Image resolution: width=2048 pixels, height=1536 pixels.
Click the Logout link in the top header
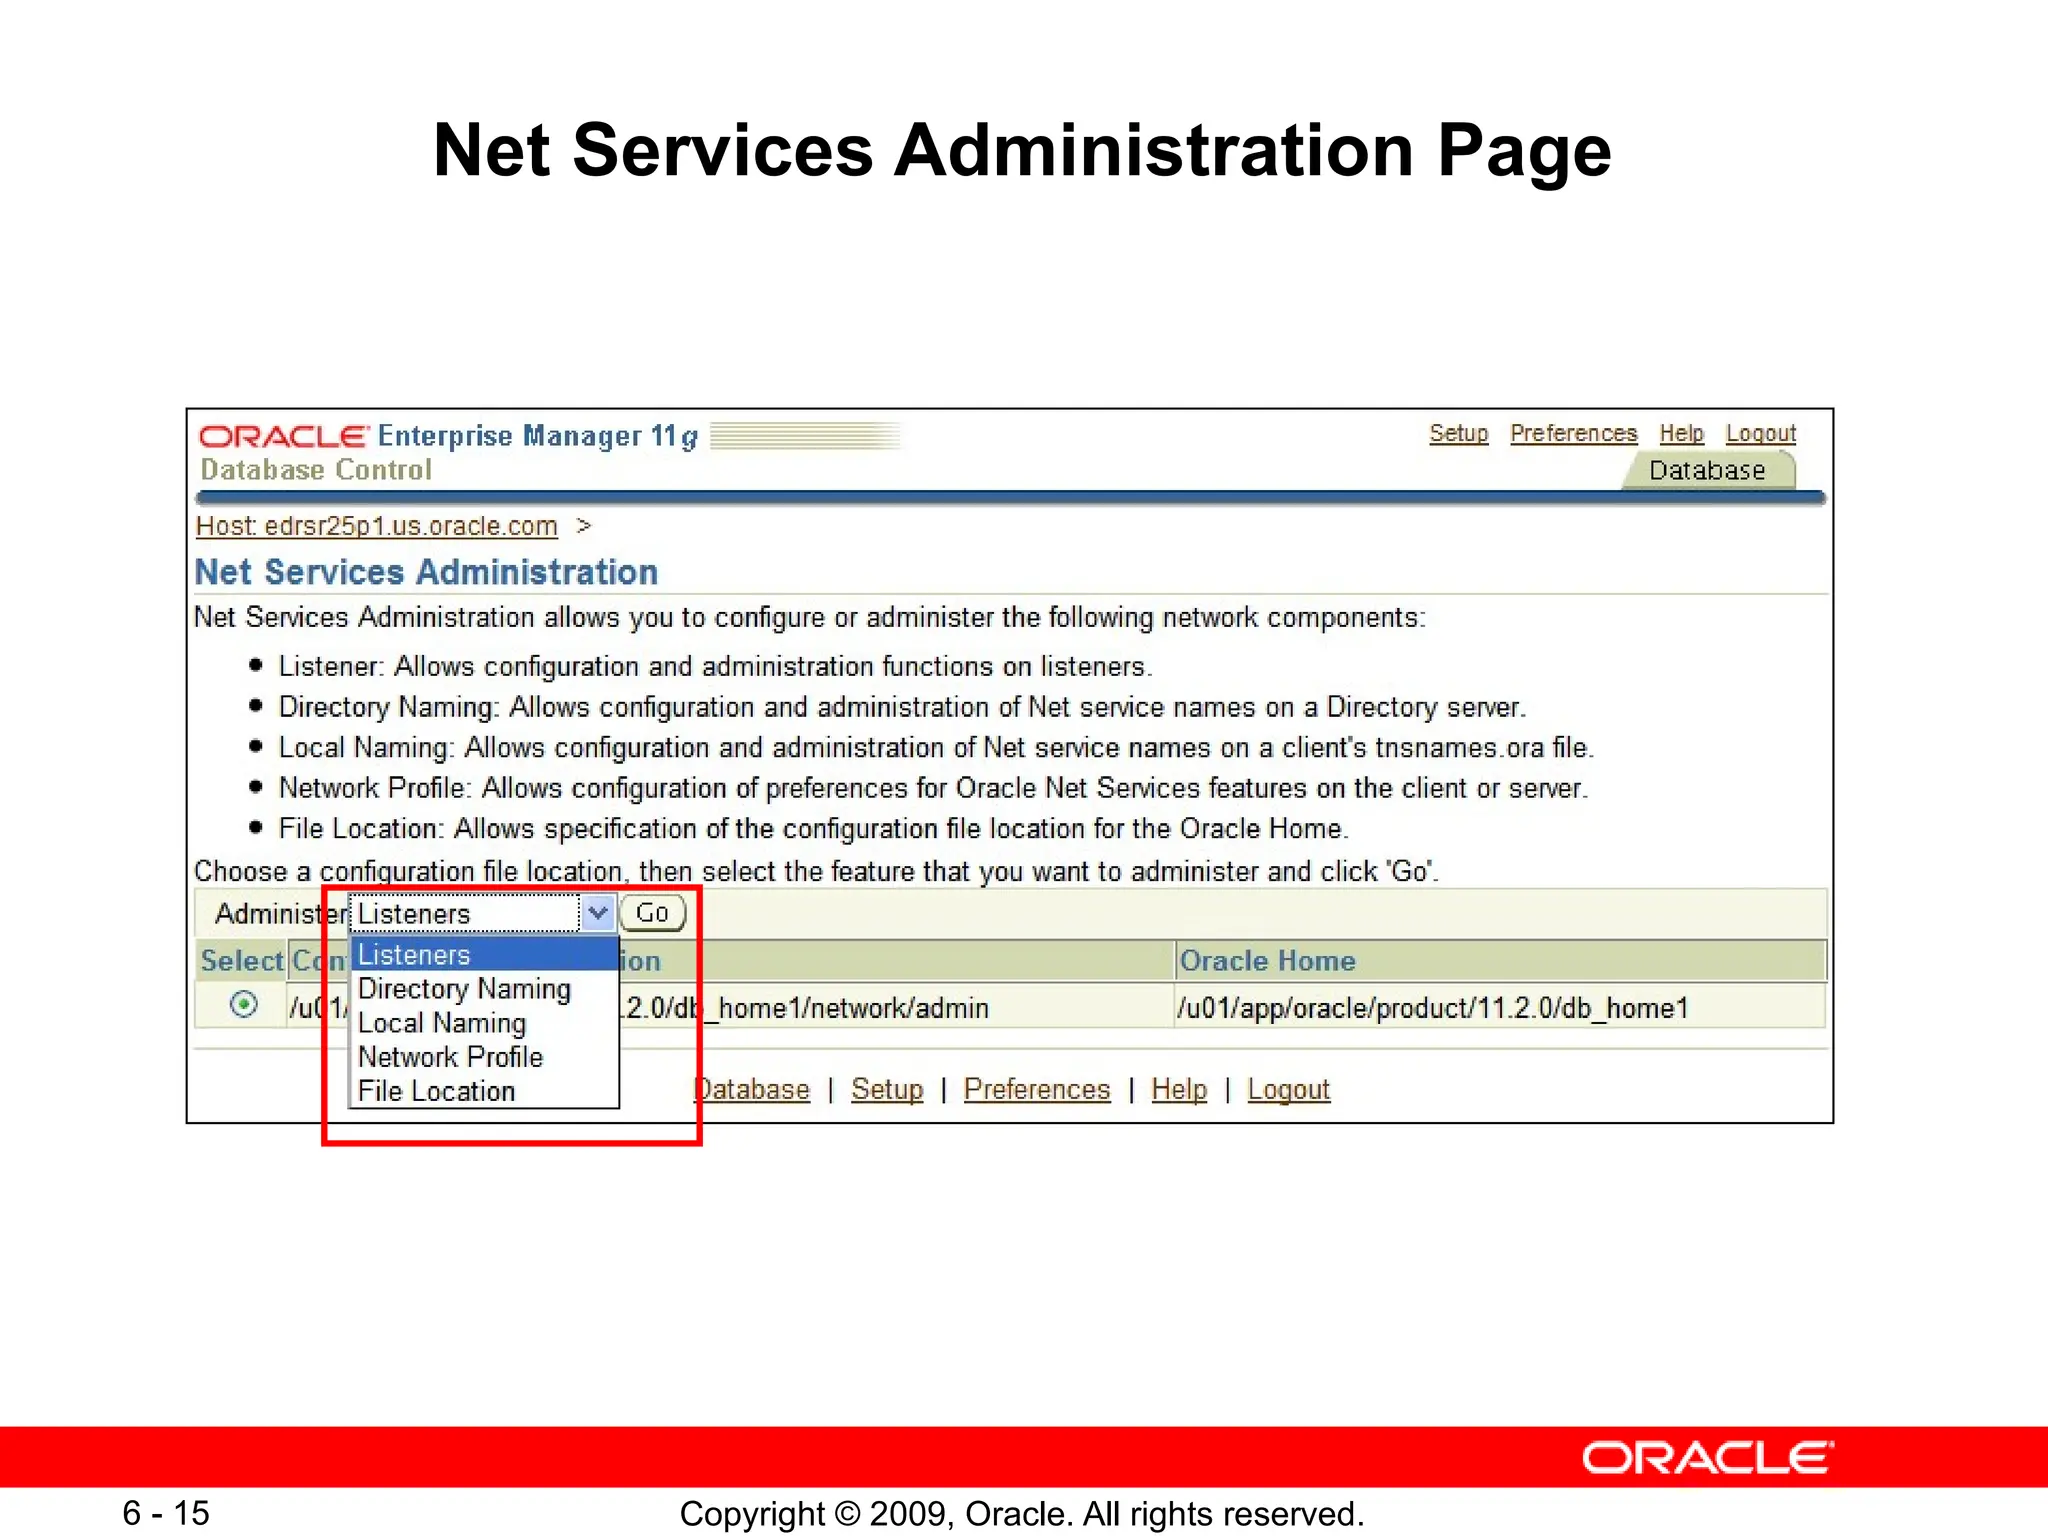[1760, 434]
